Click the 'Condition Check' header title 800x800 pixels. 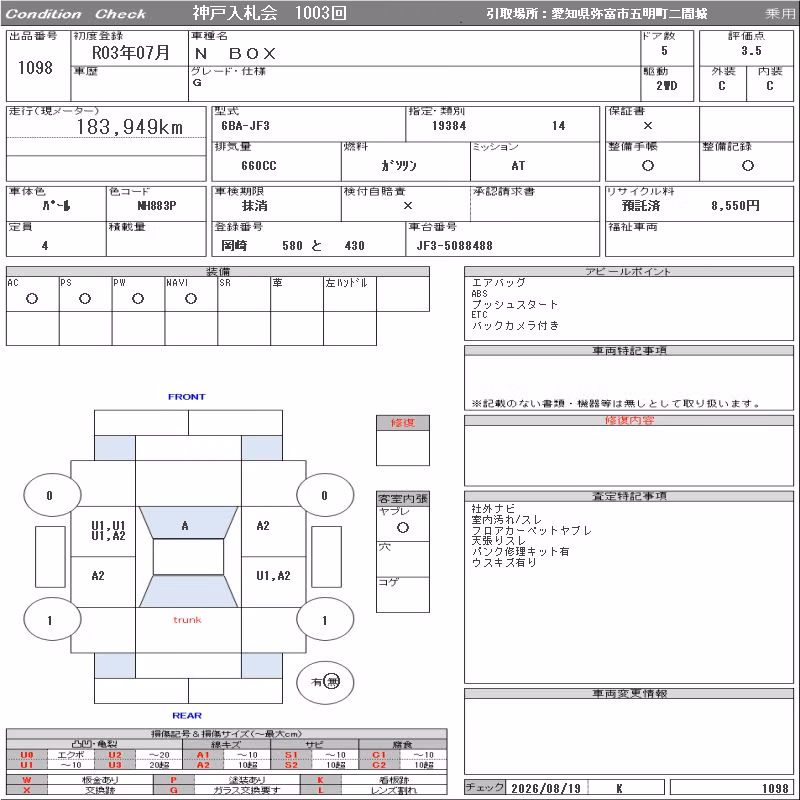pos(76,14)
